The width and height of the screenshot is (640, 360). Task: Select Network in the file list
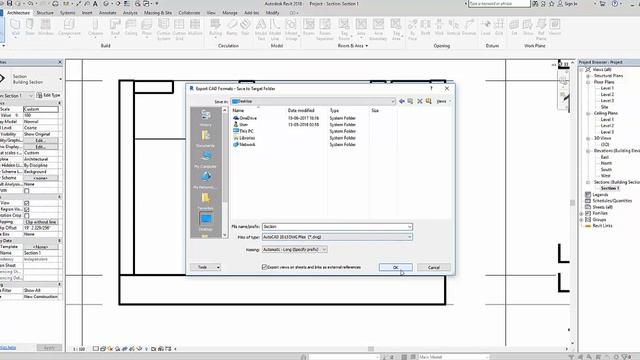pyautogui.click(x=244, y=144)
